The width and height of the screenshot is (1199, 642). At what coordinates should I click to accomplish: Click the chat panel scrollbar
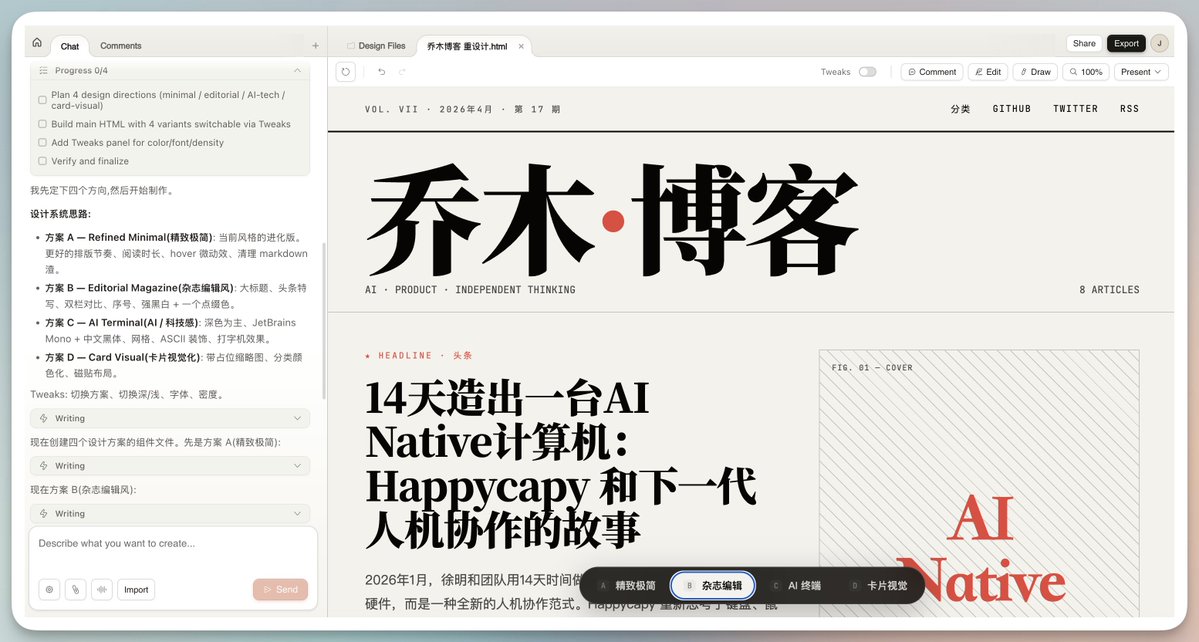[x=324, y=321]
